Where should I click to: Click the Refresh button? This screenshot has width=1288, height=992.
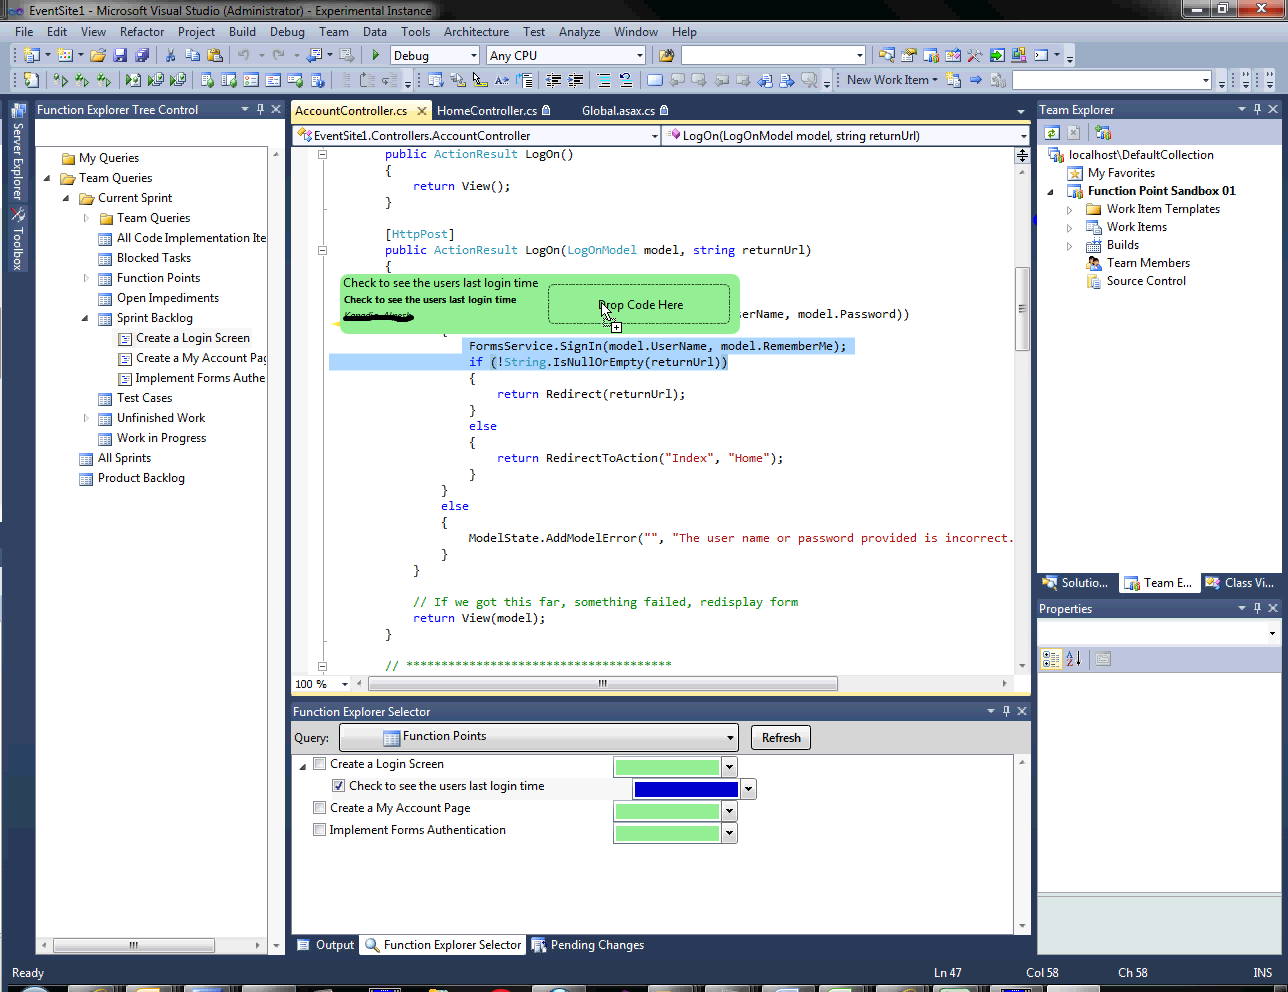point(781,738)
